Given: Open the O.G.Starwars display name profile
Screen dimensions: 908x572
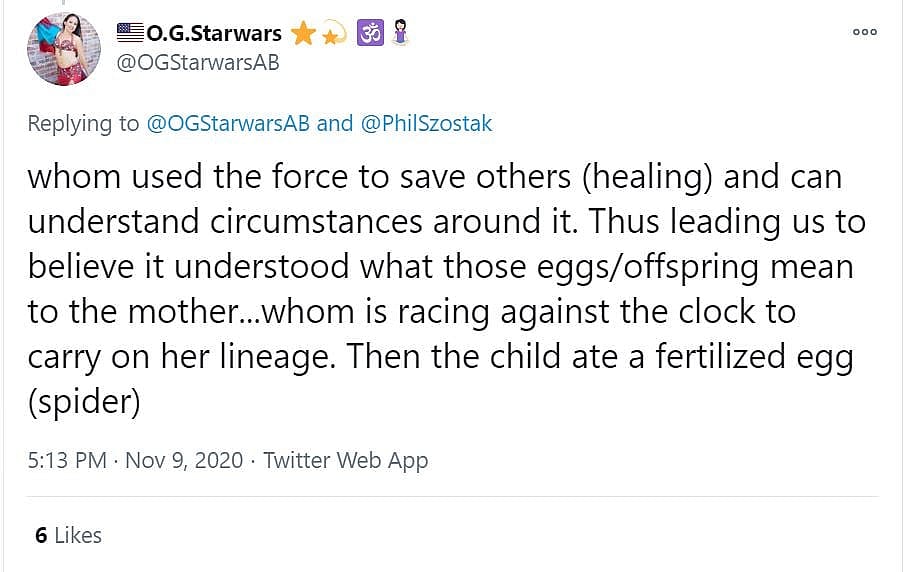Looking at the screenshot, I should coord(214,33).
